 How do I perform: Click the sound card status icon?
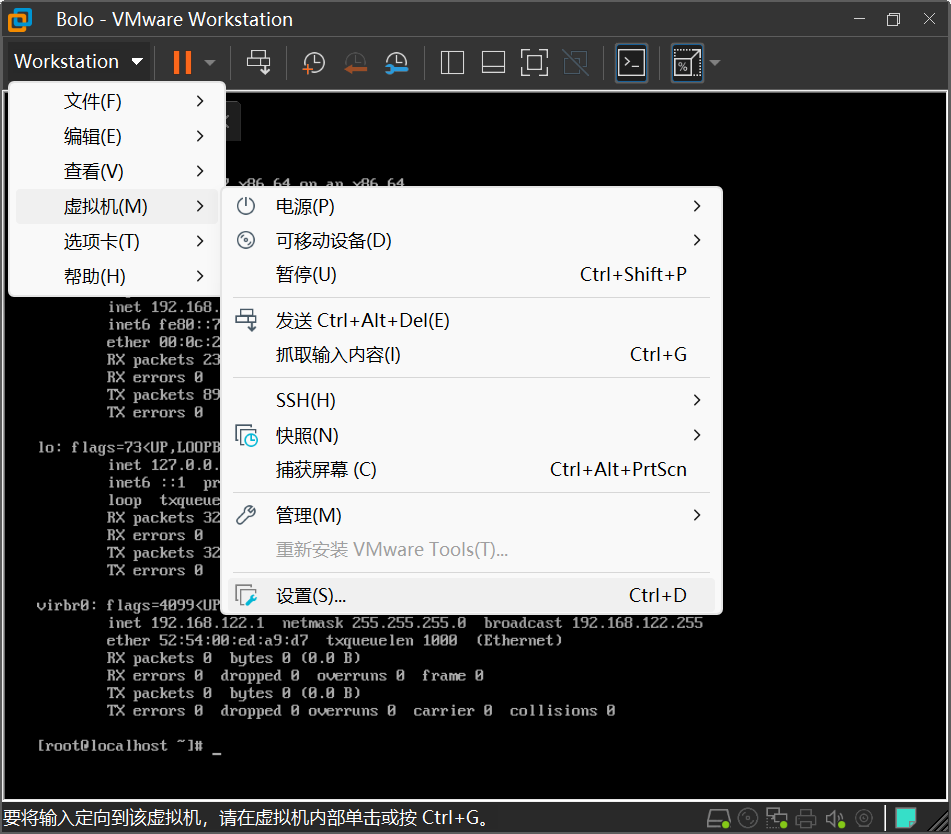pyautogui.click(x=836, y=819)
